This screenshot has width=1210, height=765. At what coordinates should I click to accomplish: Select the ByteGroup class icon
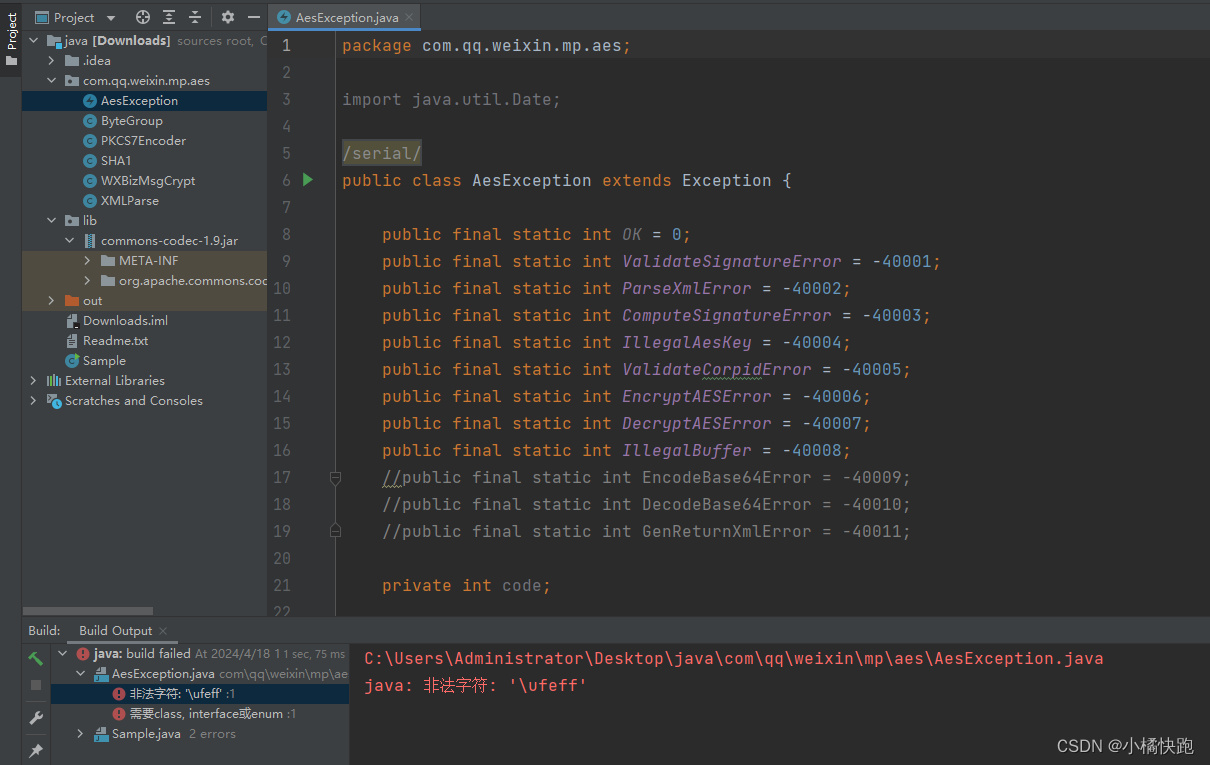(90, 121)
